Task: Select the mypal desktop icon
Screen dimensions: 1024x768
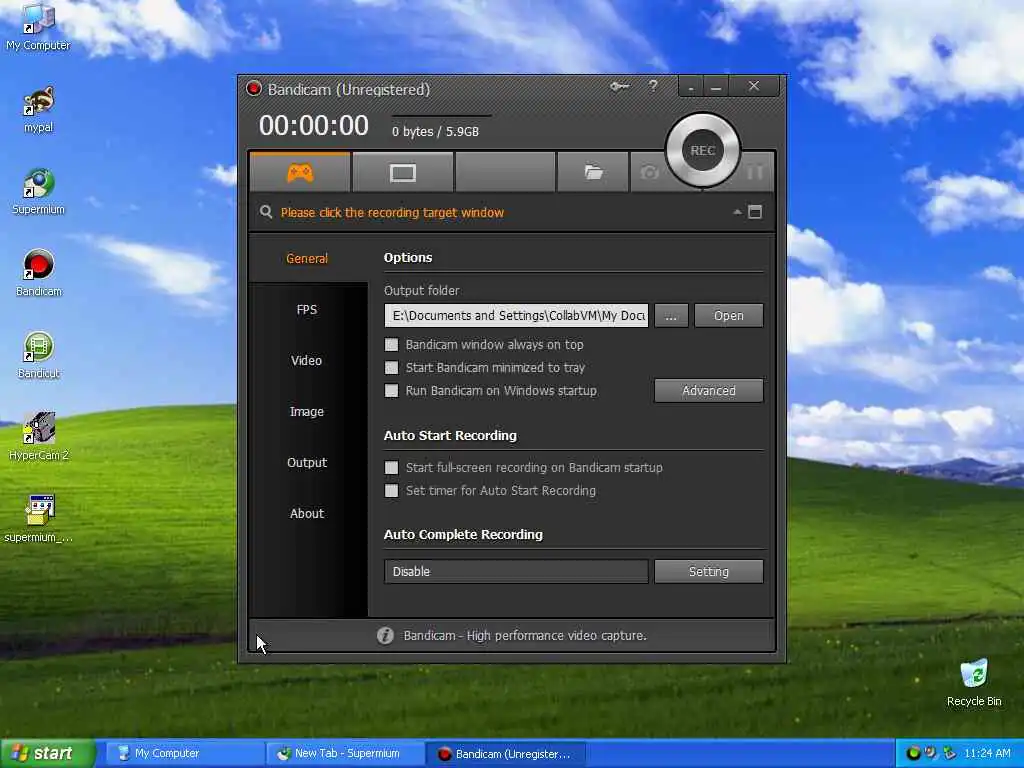Action: (x=39, y=108)
